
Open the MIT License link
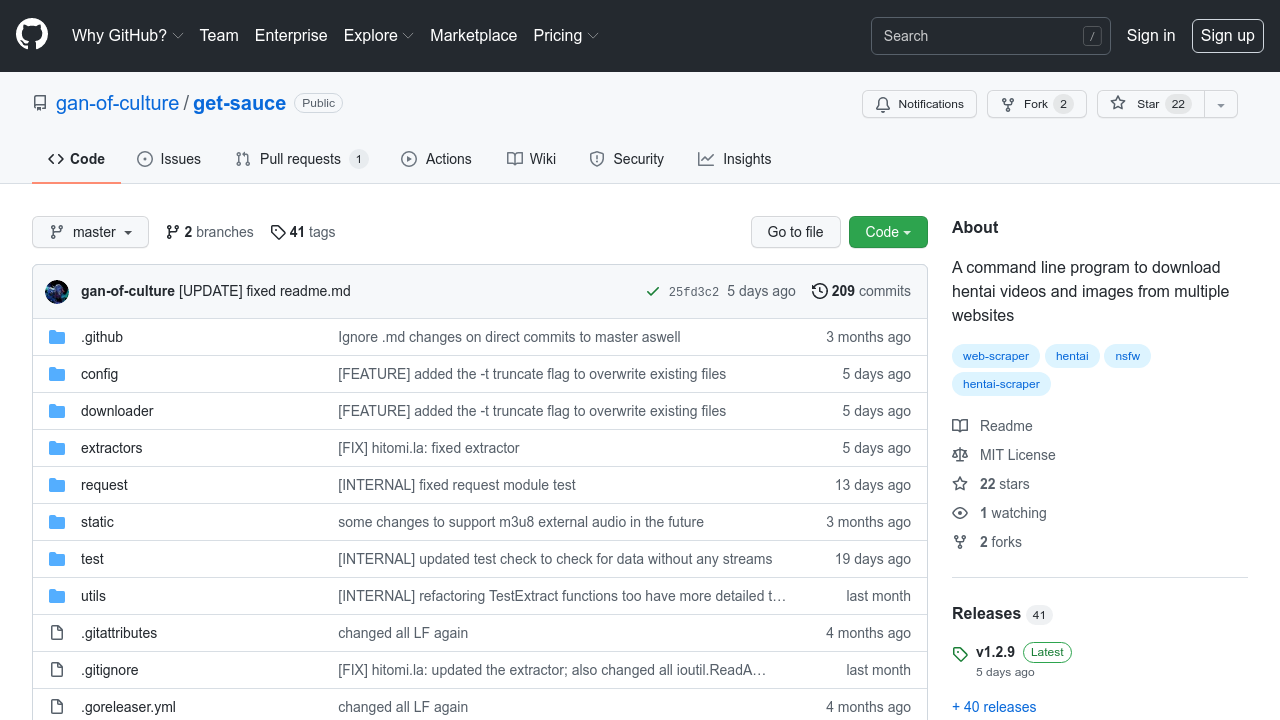[1004, 455]
